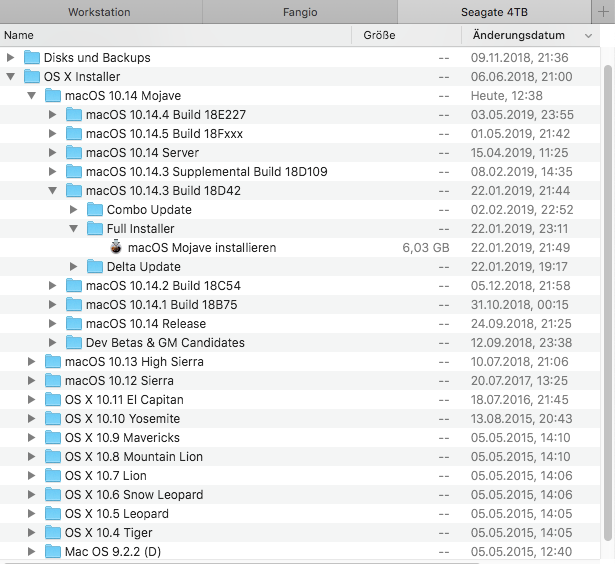615x564 pixels.
Task: Click the Full Installer folder icon
Action: tap(95, 228)
